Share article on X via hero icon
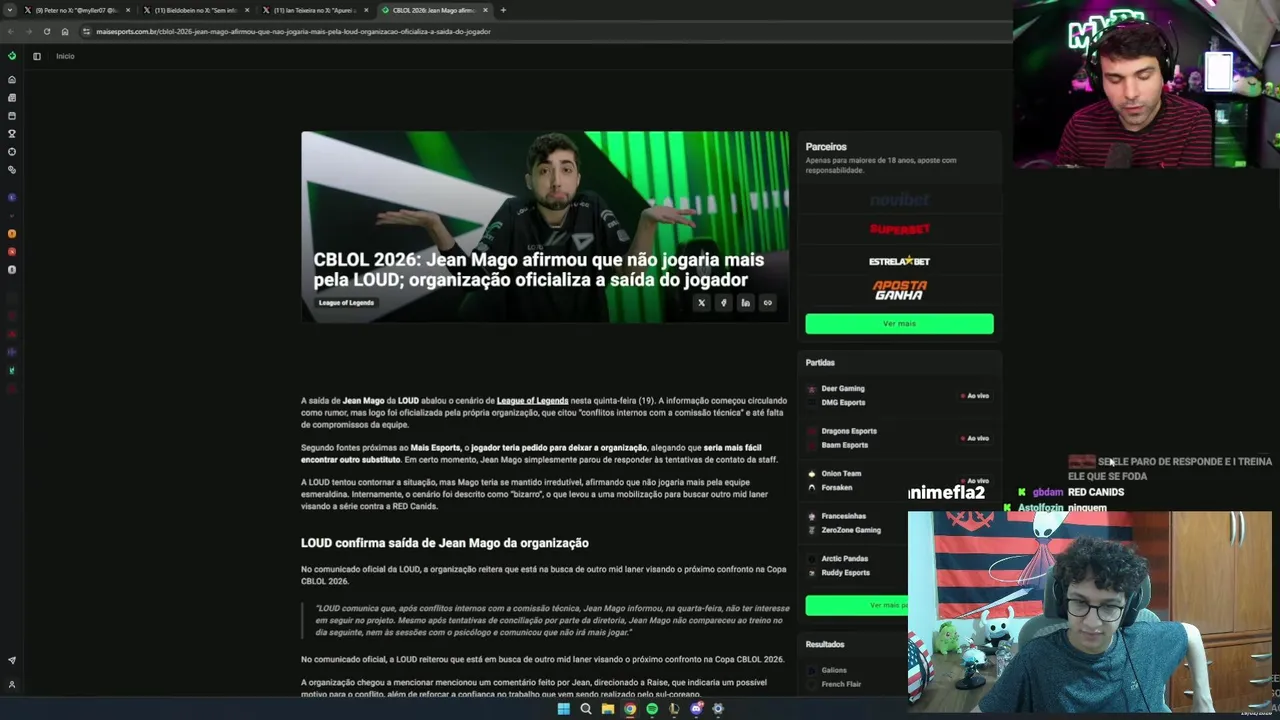The width and height of the screenshot is (1280, 720). click(x=701, y=303)
